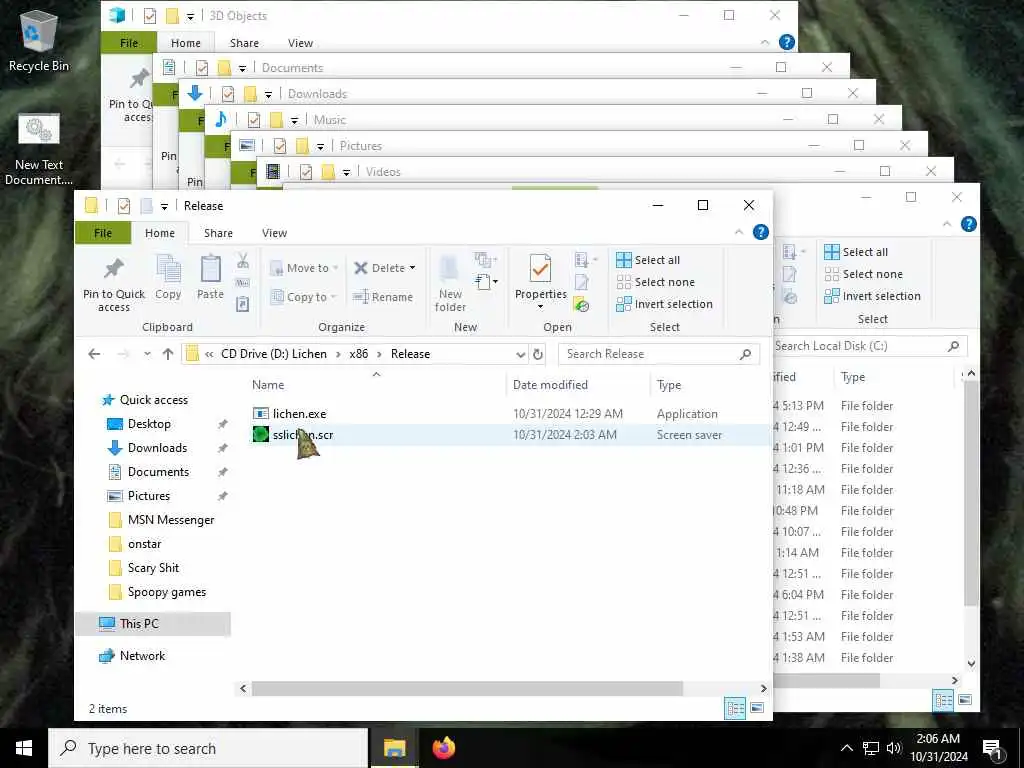Click the Properties checkmark icon
This screenshot has height=768, width=1024.
(x=540, y=269)
